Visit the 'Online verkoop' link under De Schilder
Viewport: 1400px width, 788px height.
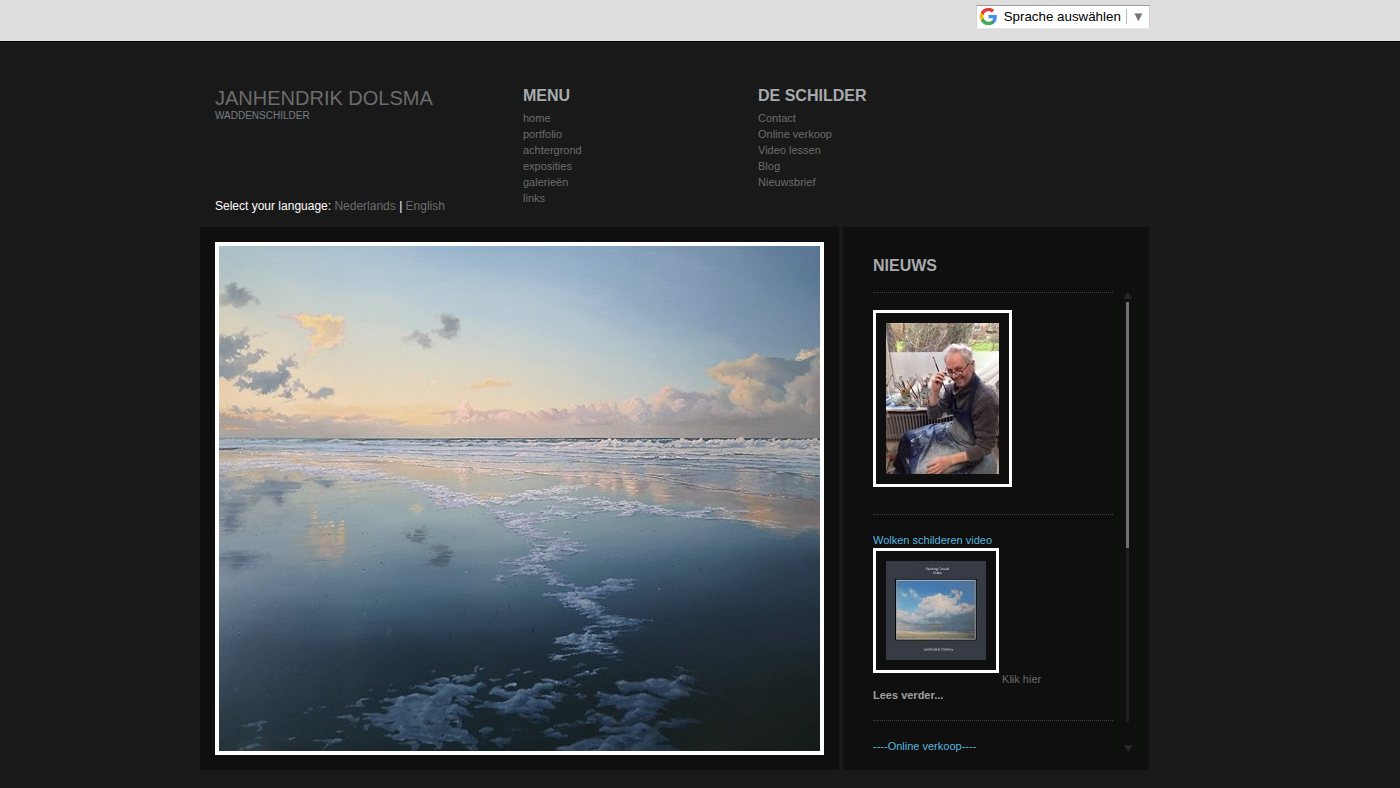click(795, 134)
